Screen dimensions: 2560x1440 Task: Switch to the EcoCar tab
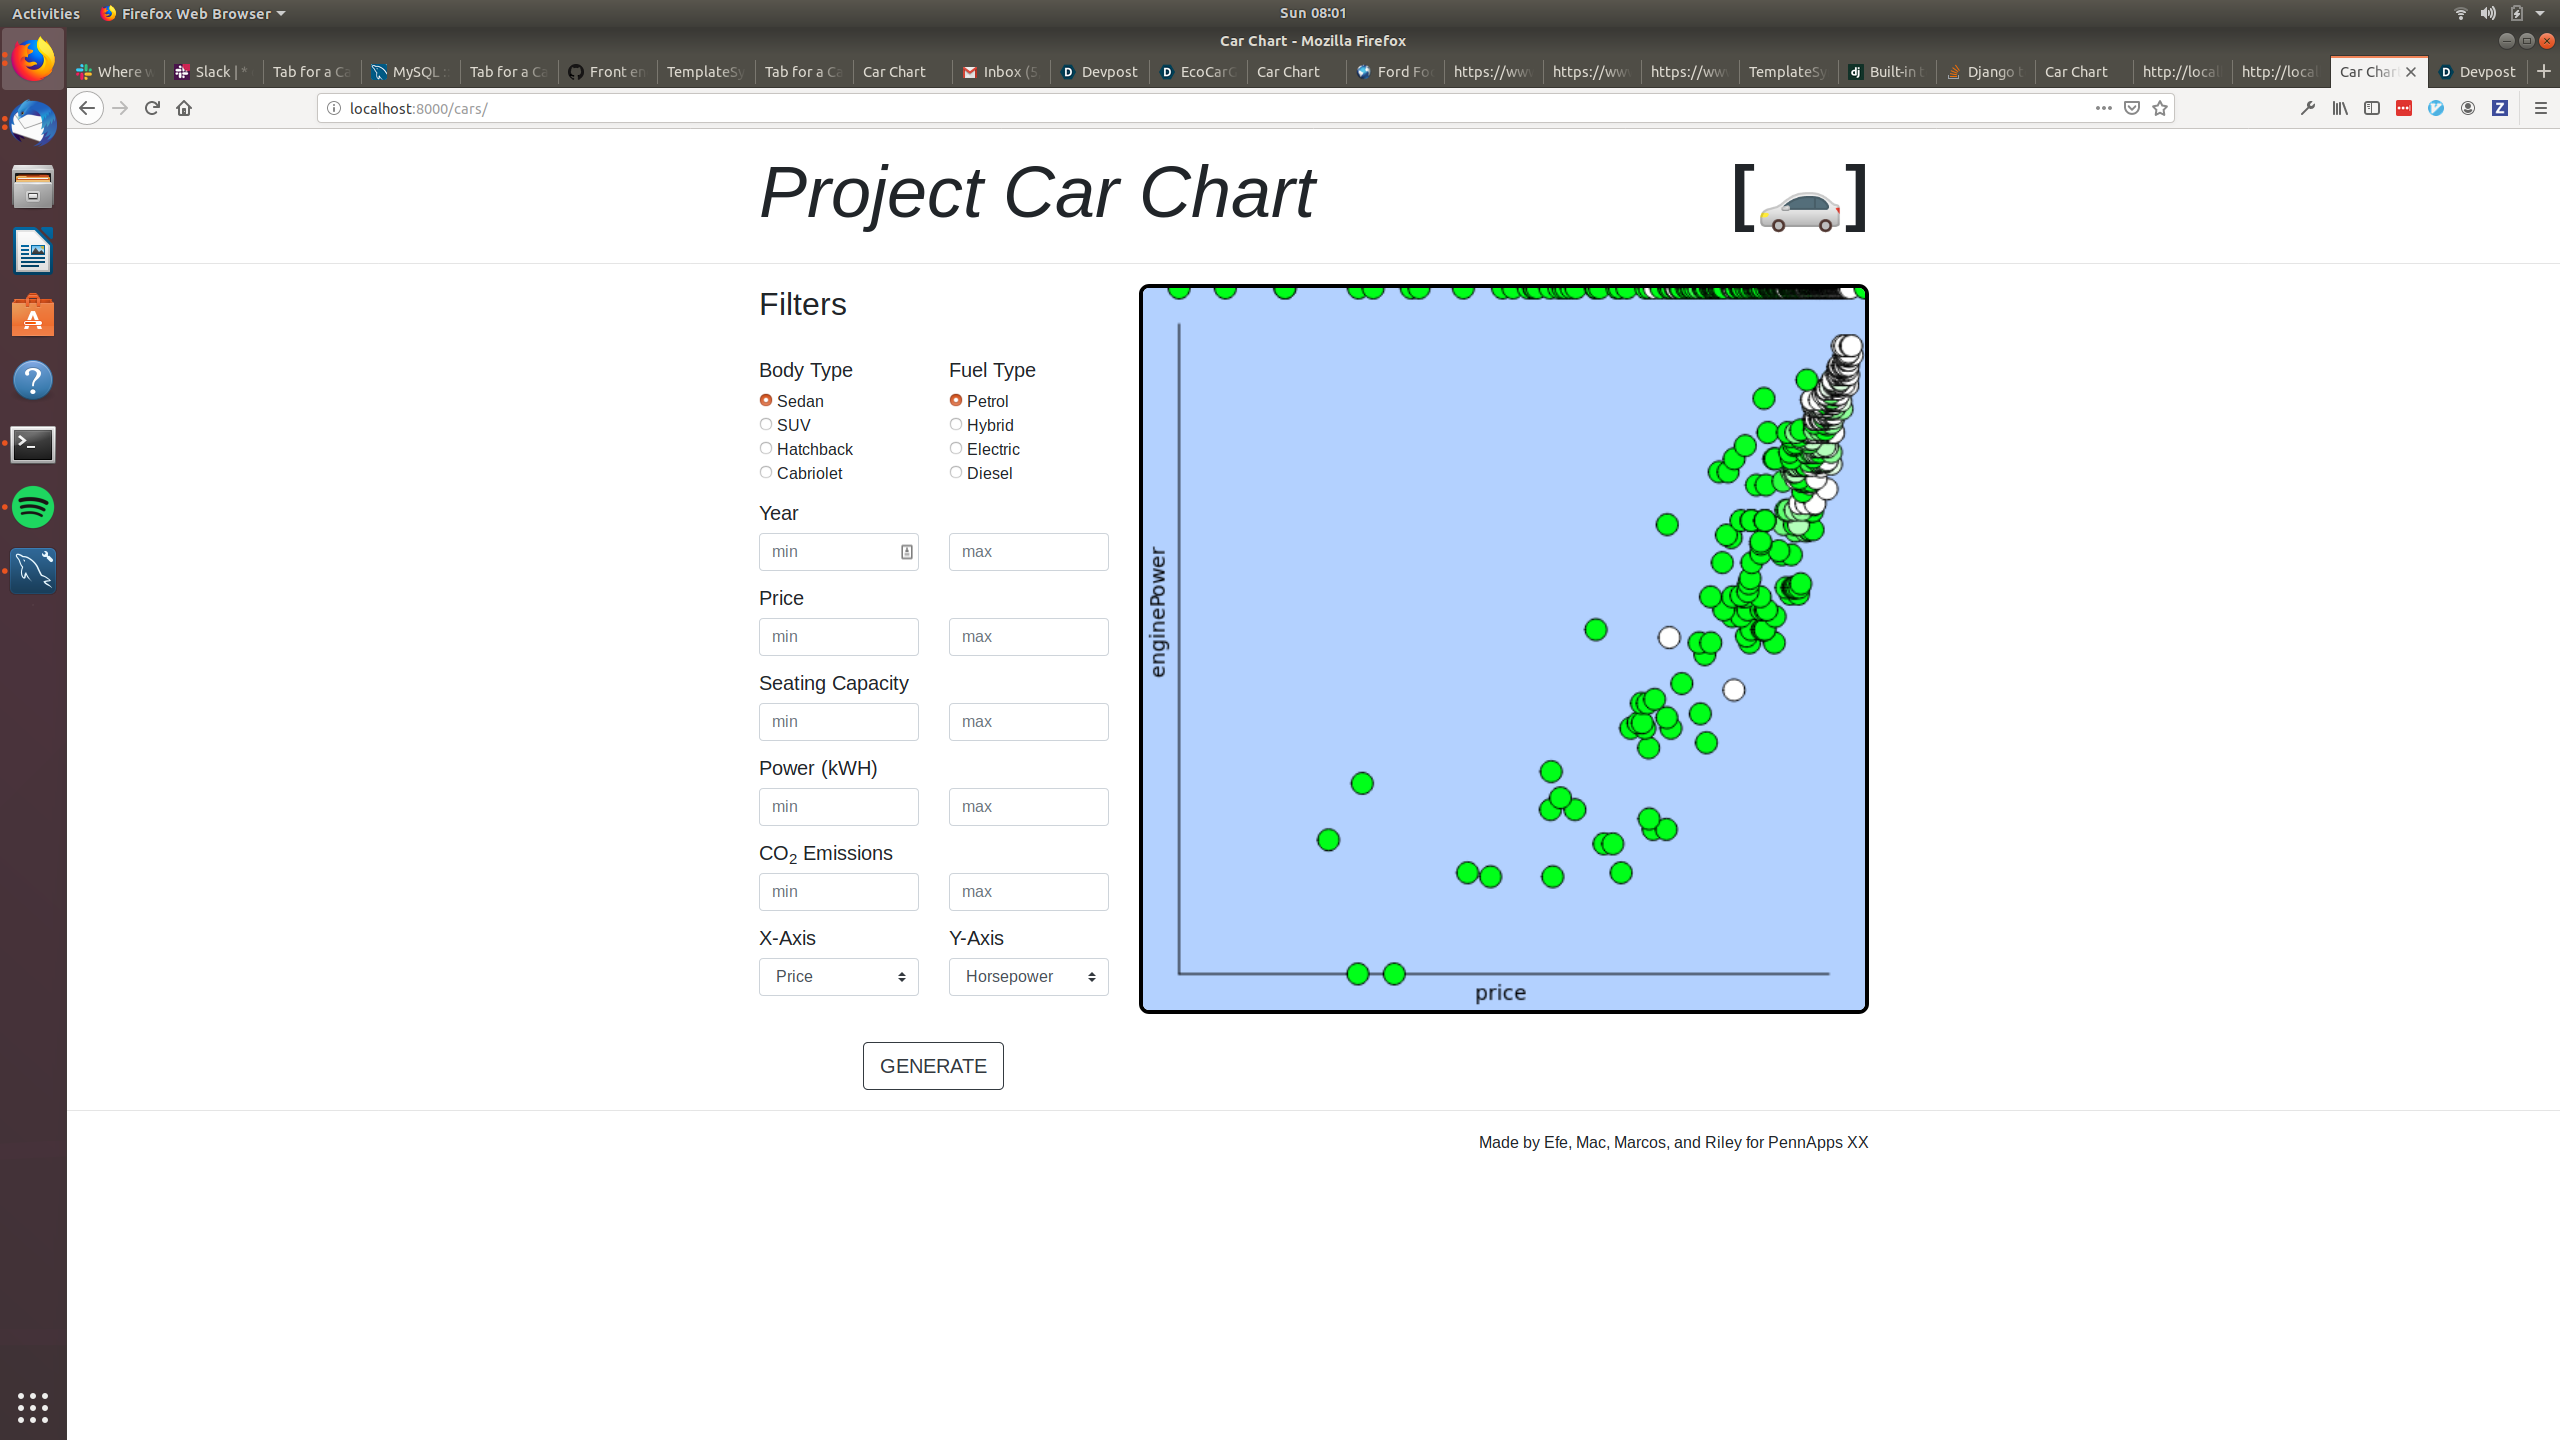[x=1197, y=72]
